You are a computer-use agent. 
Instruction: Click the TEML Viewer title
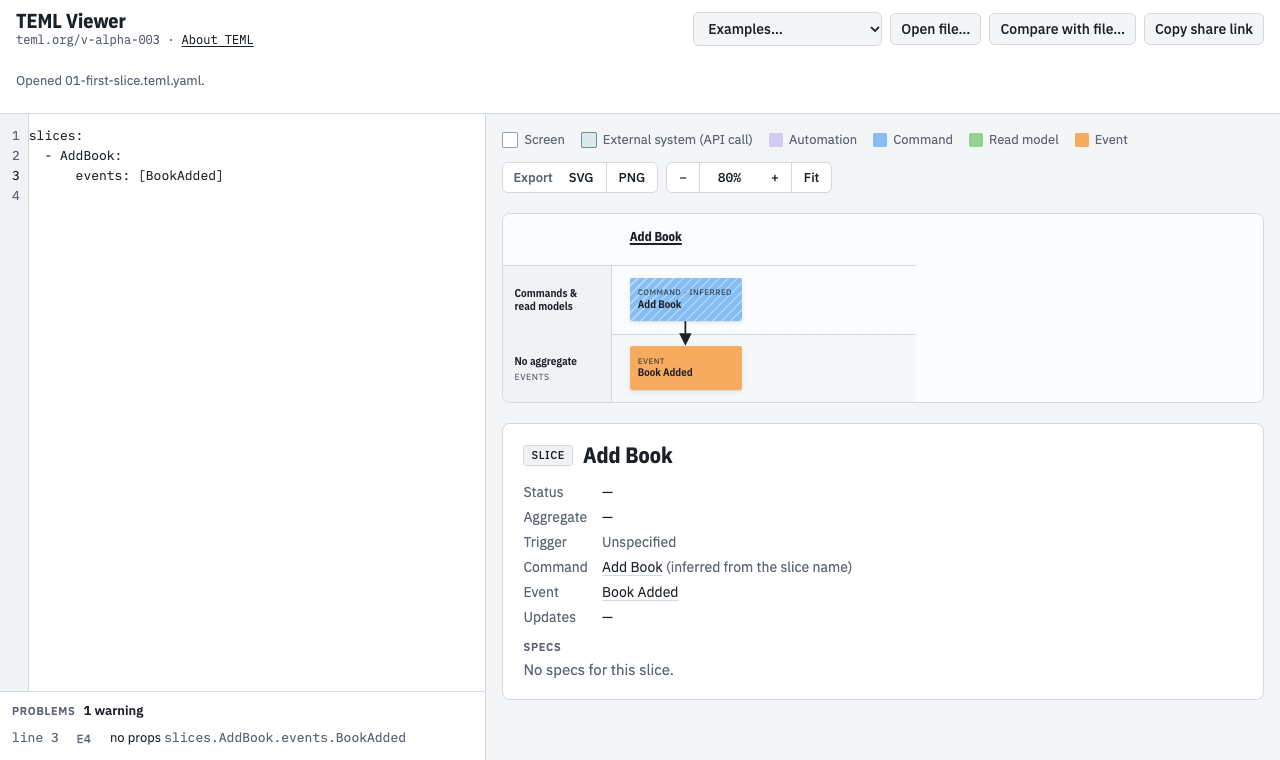click(71, 21)
